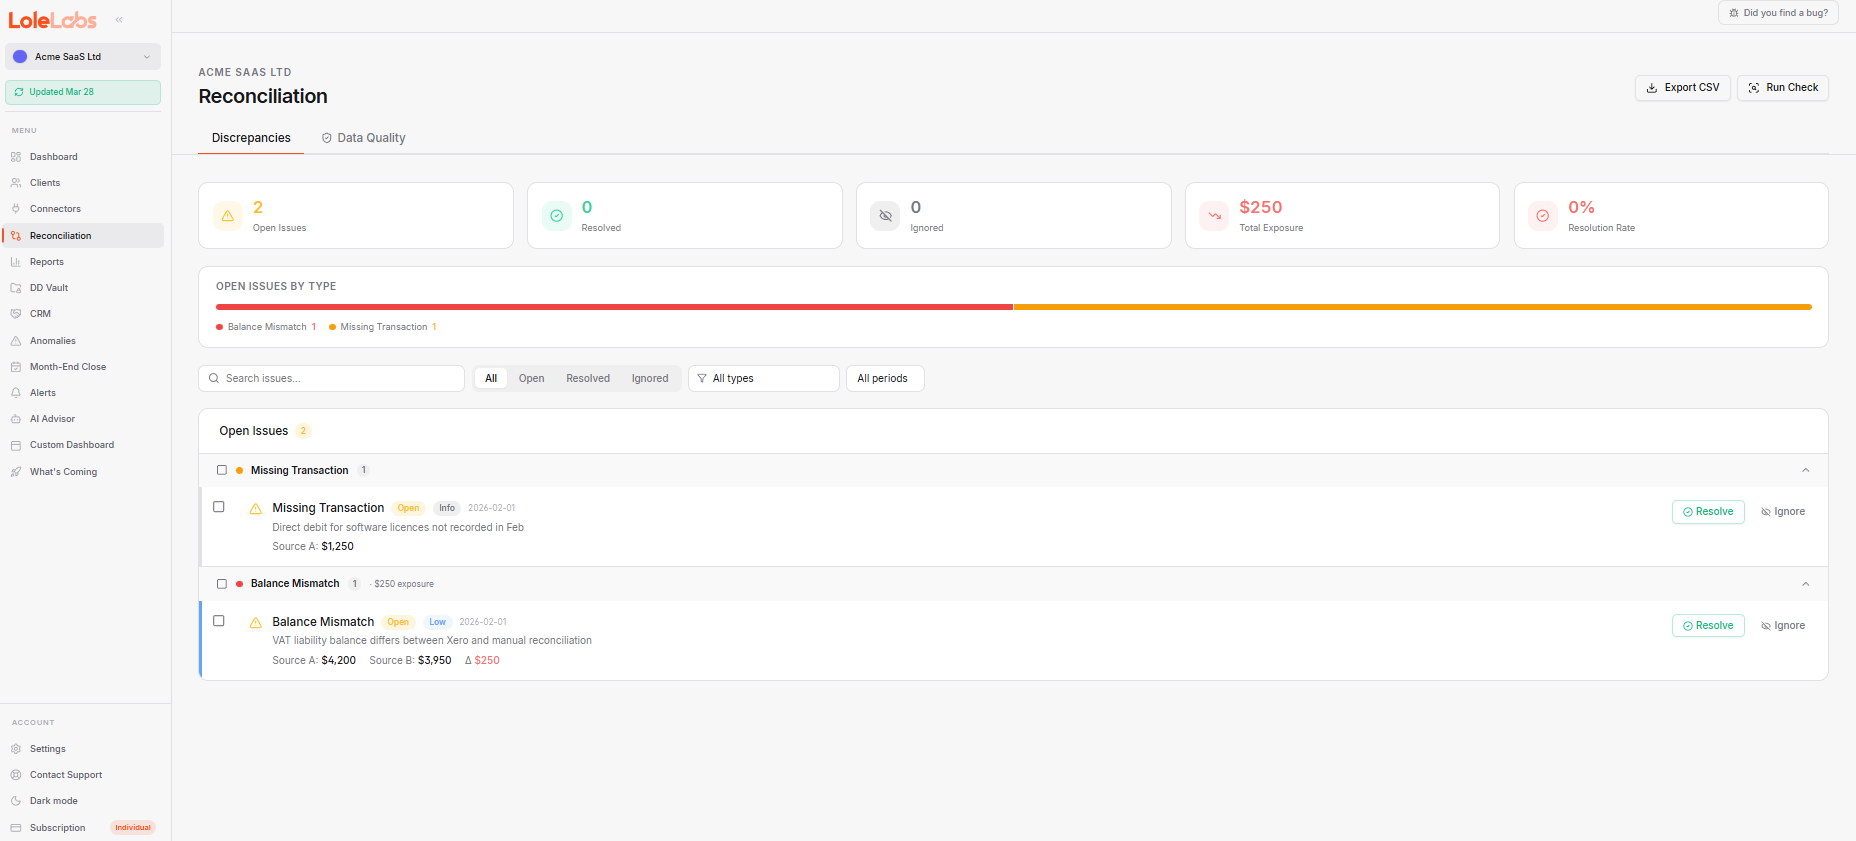This screenshot has width=1856, height=841.
Task: Switch to the Data Quality tab
Action: pyautogui.click(x=363, y=138)
